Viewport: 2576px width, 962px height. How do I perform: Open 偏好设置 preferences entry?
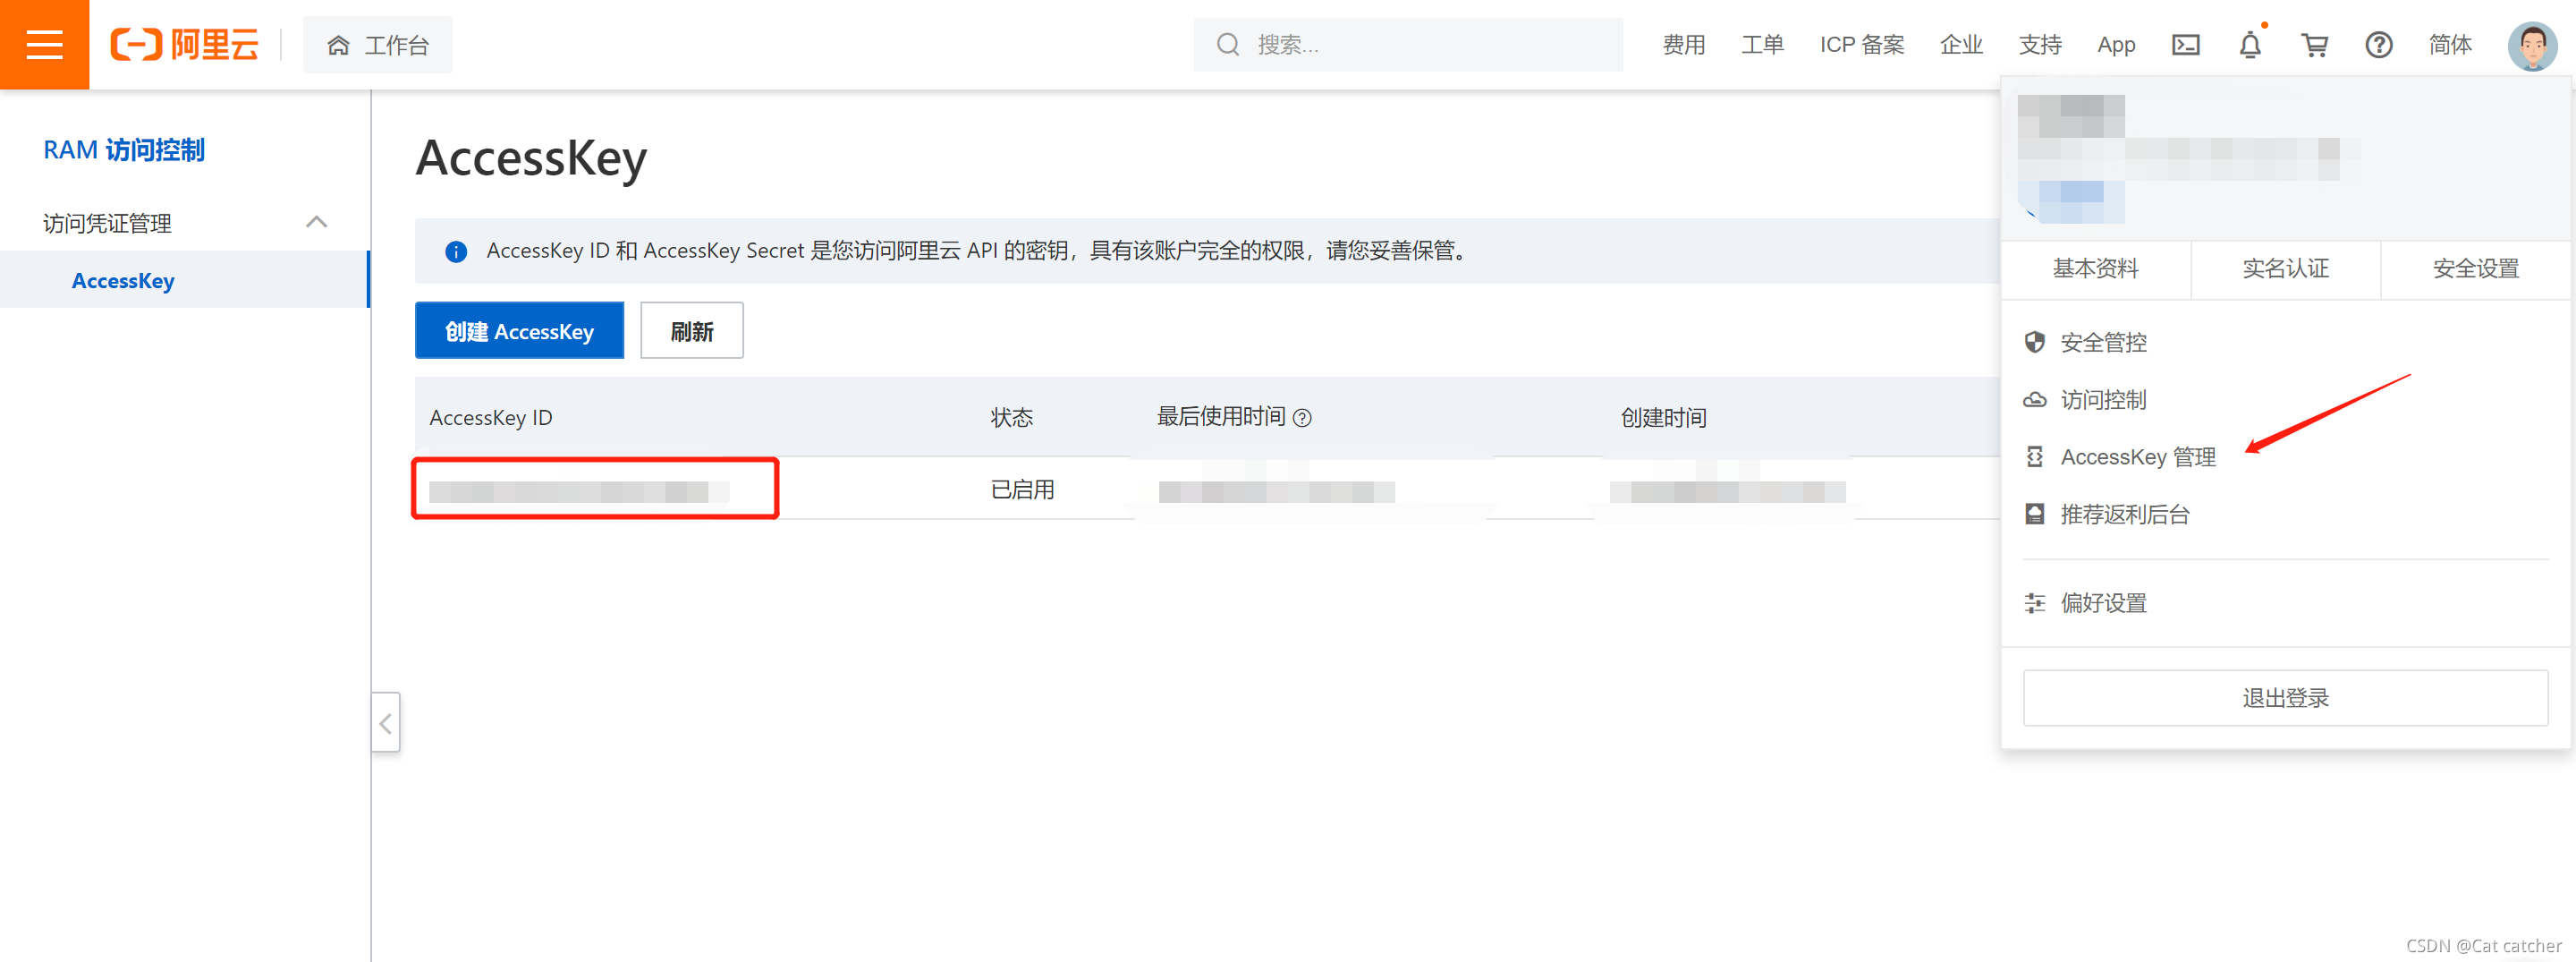tap(2104, 603)
